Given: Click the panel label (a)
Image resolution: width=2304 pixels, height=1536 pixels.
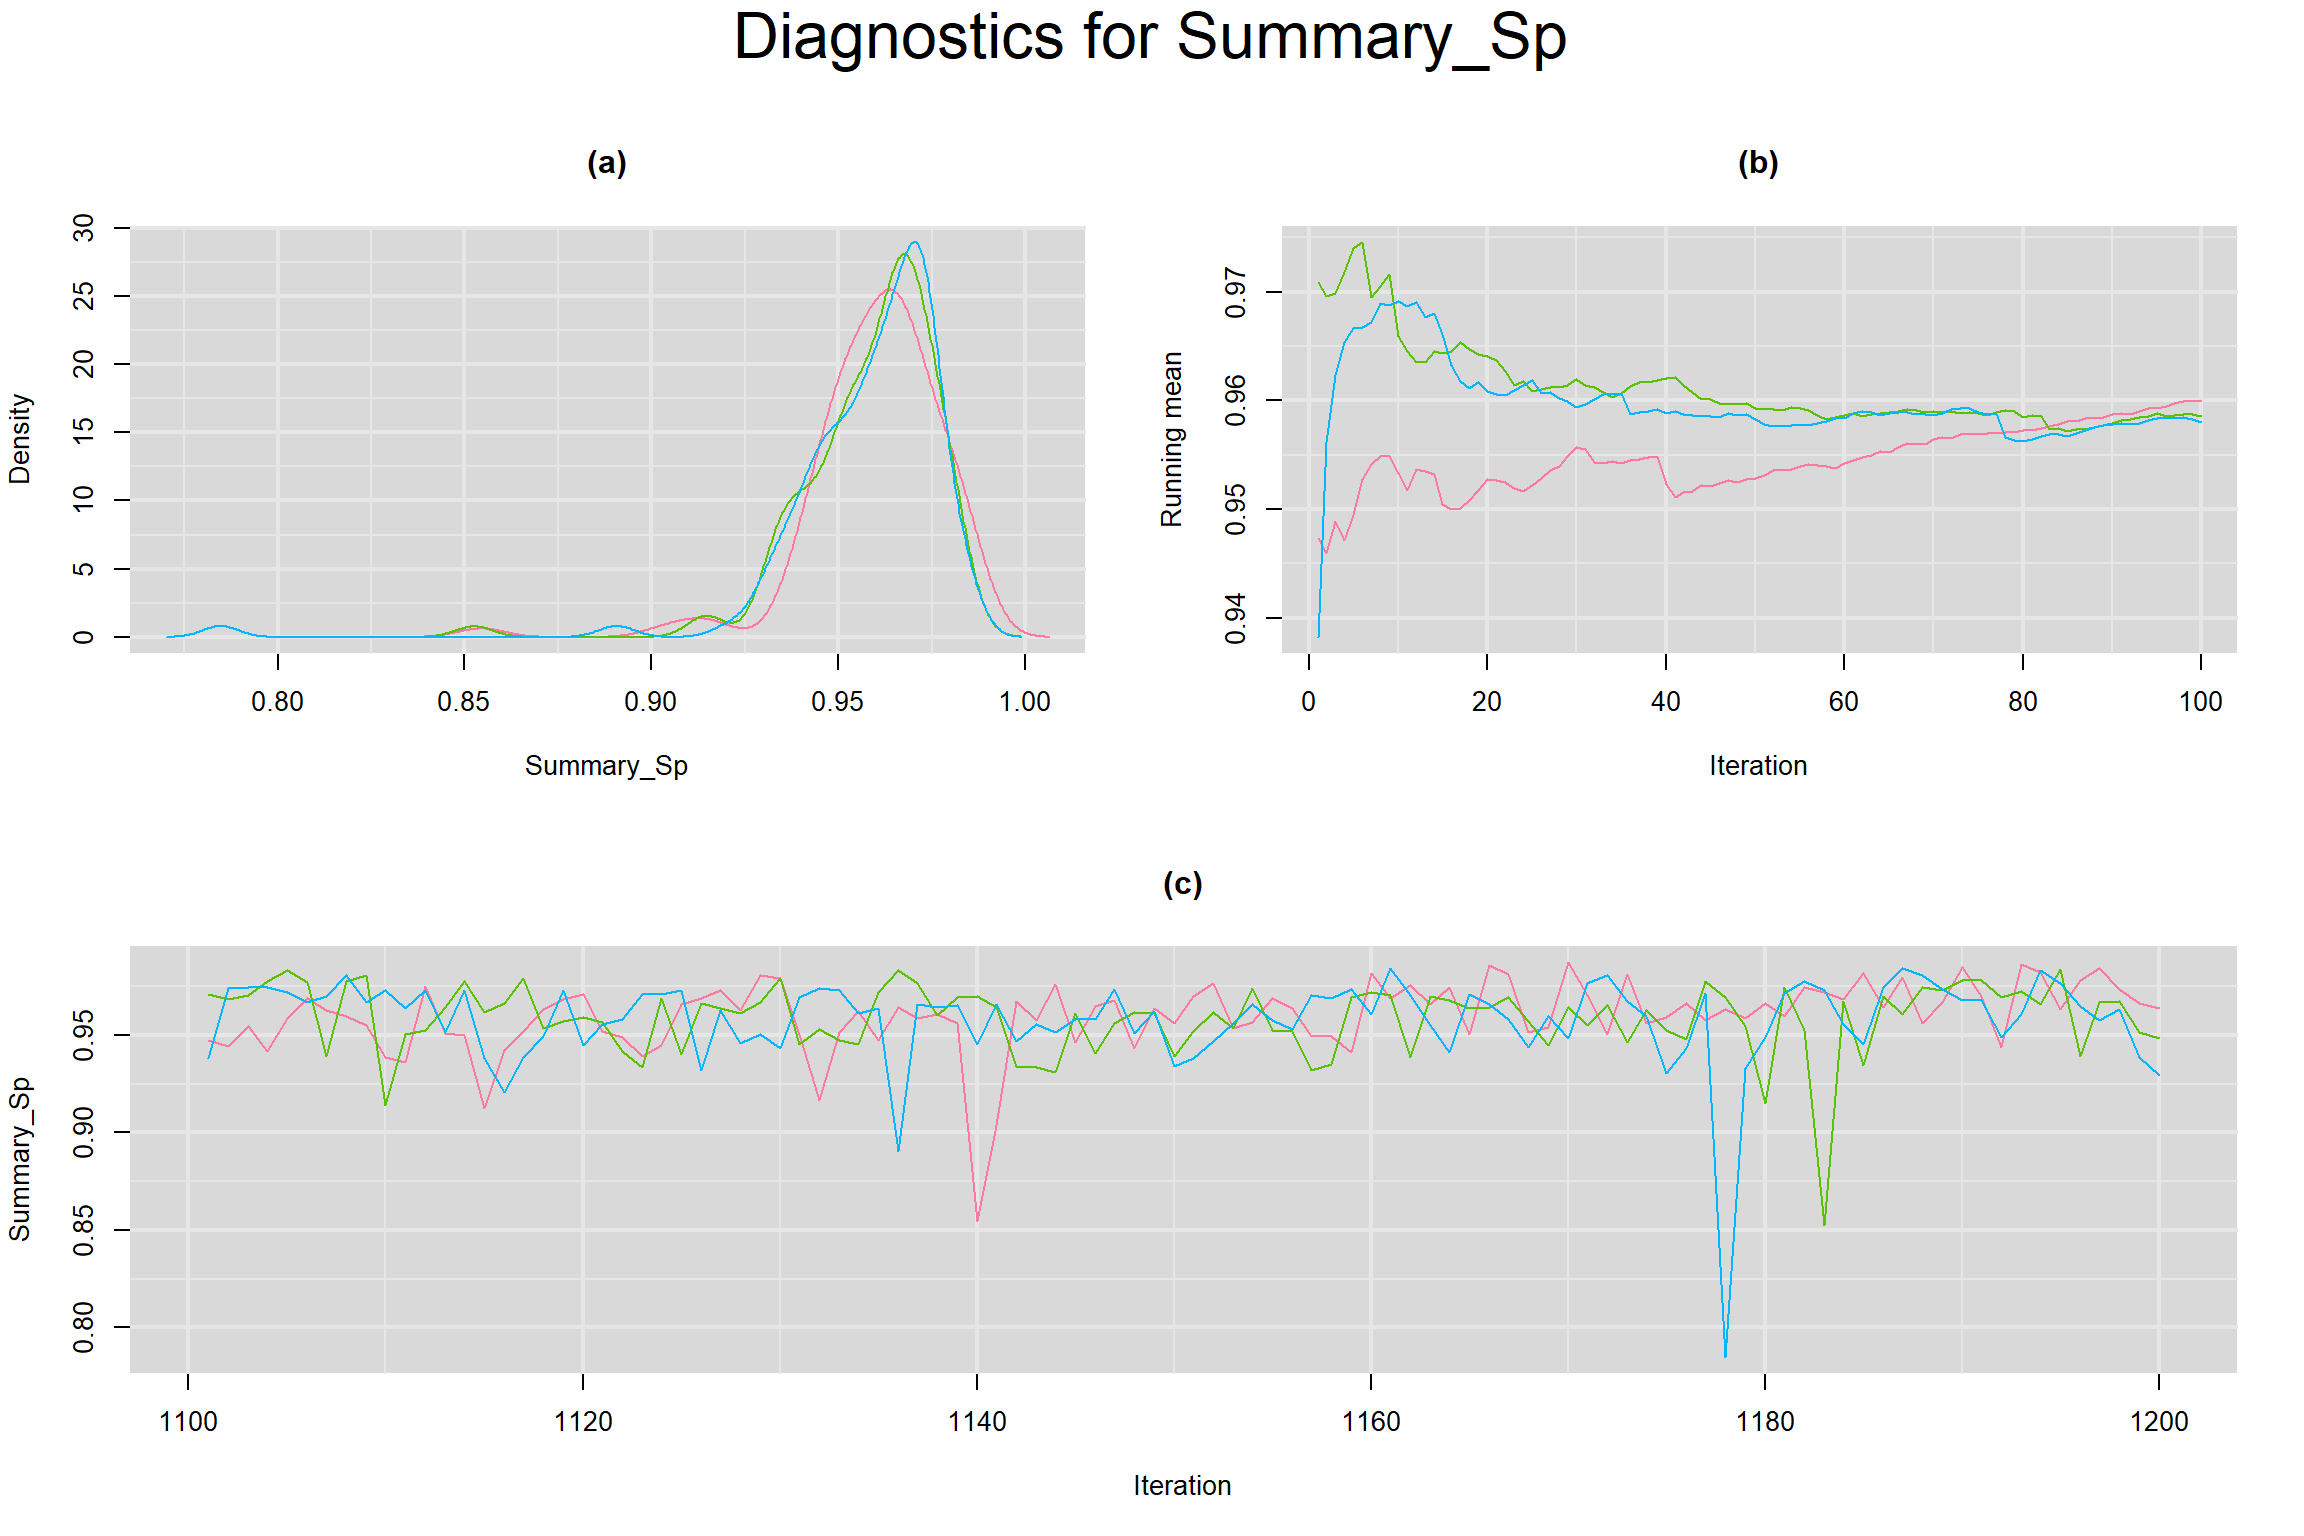Looking at the screenshot, I should [x=606, y=162].
